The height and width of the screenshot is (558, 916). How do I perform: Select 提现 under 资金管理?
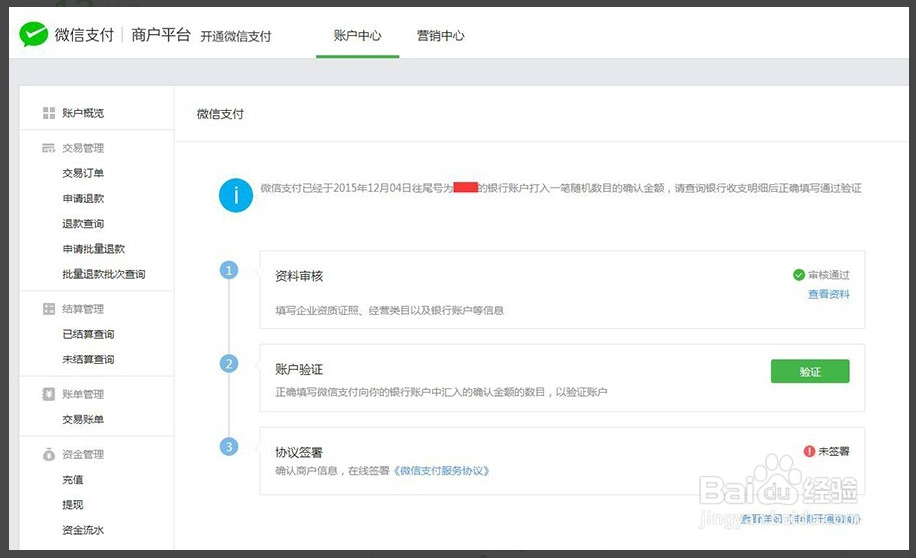click(x=72, y=505)
